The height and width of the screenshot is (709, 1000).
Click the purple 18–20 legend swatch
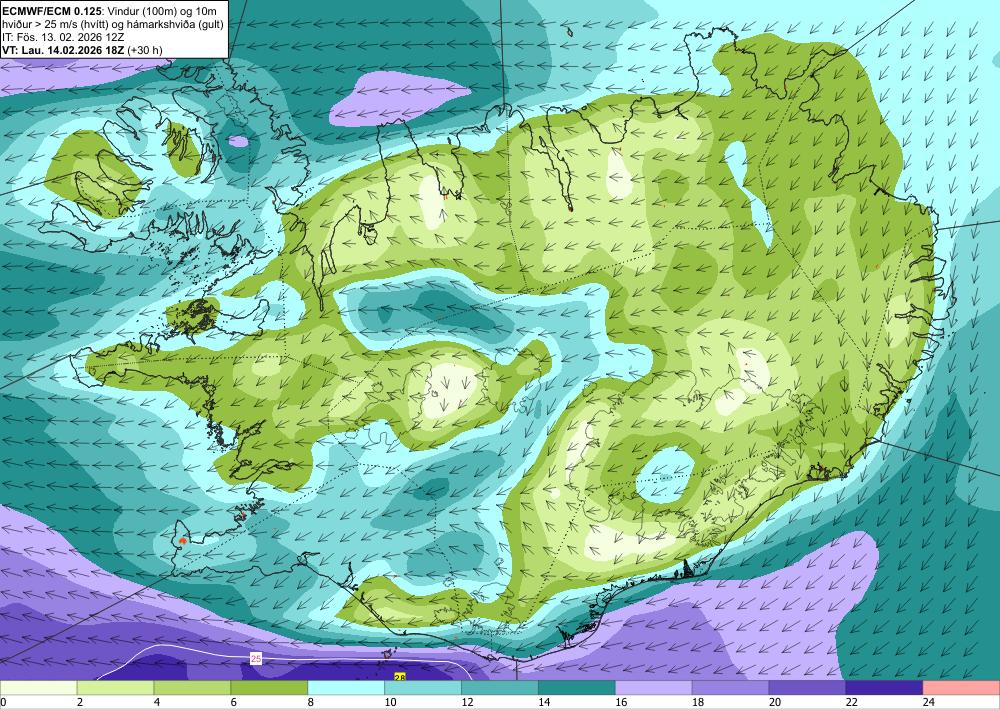coord(730,688)
